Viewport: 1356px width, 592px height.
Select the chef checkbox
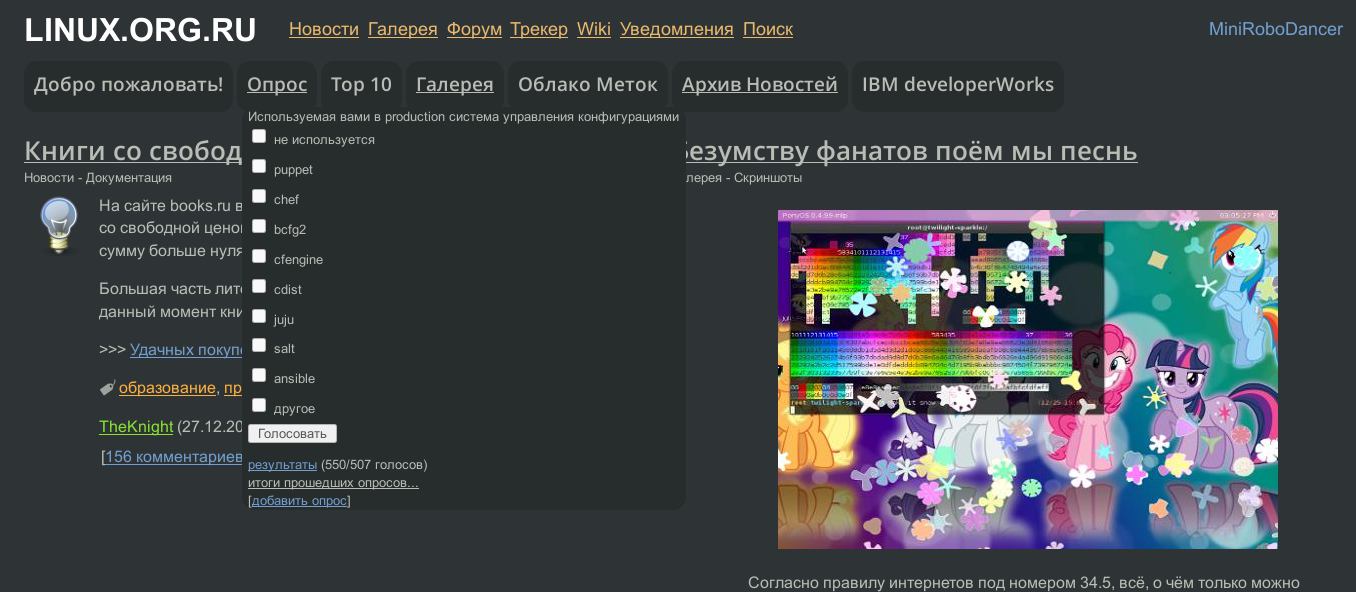click(259, 197)
